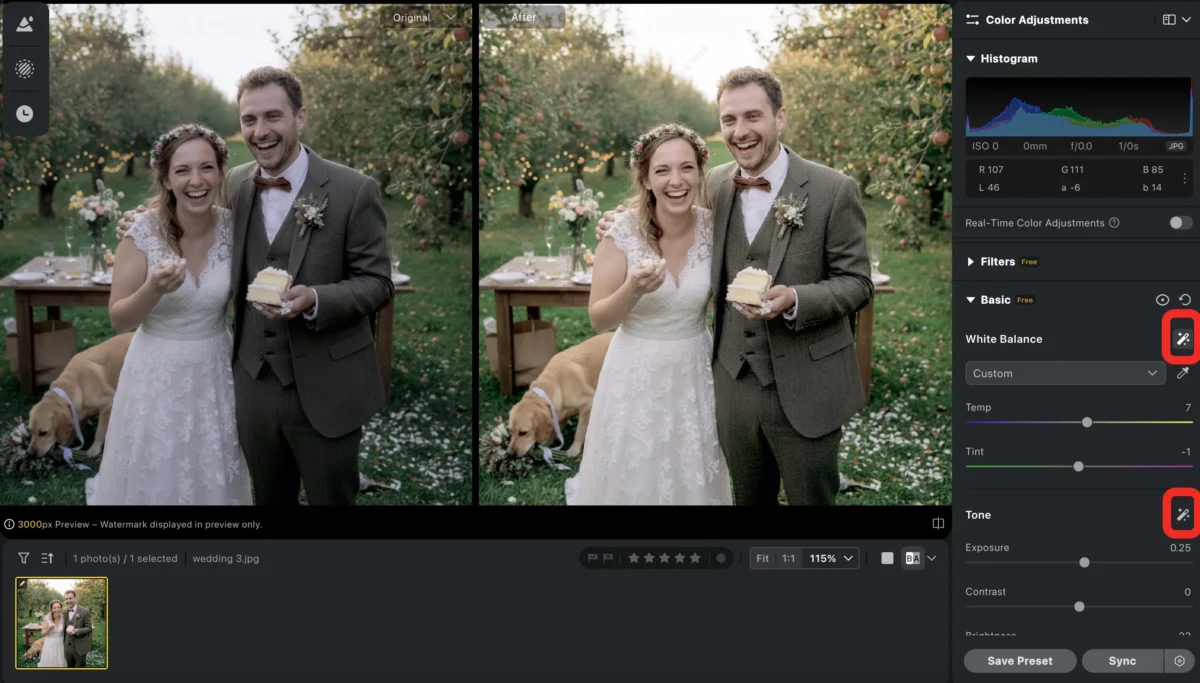Open the White Balance picker next to Custom
The image size is (1200, 683).
coord(1182,372)
